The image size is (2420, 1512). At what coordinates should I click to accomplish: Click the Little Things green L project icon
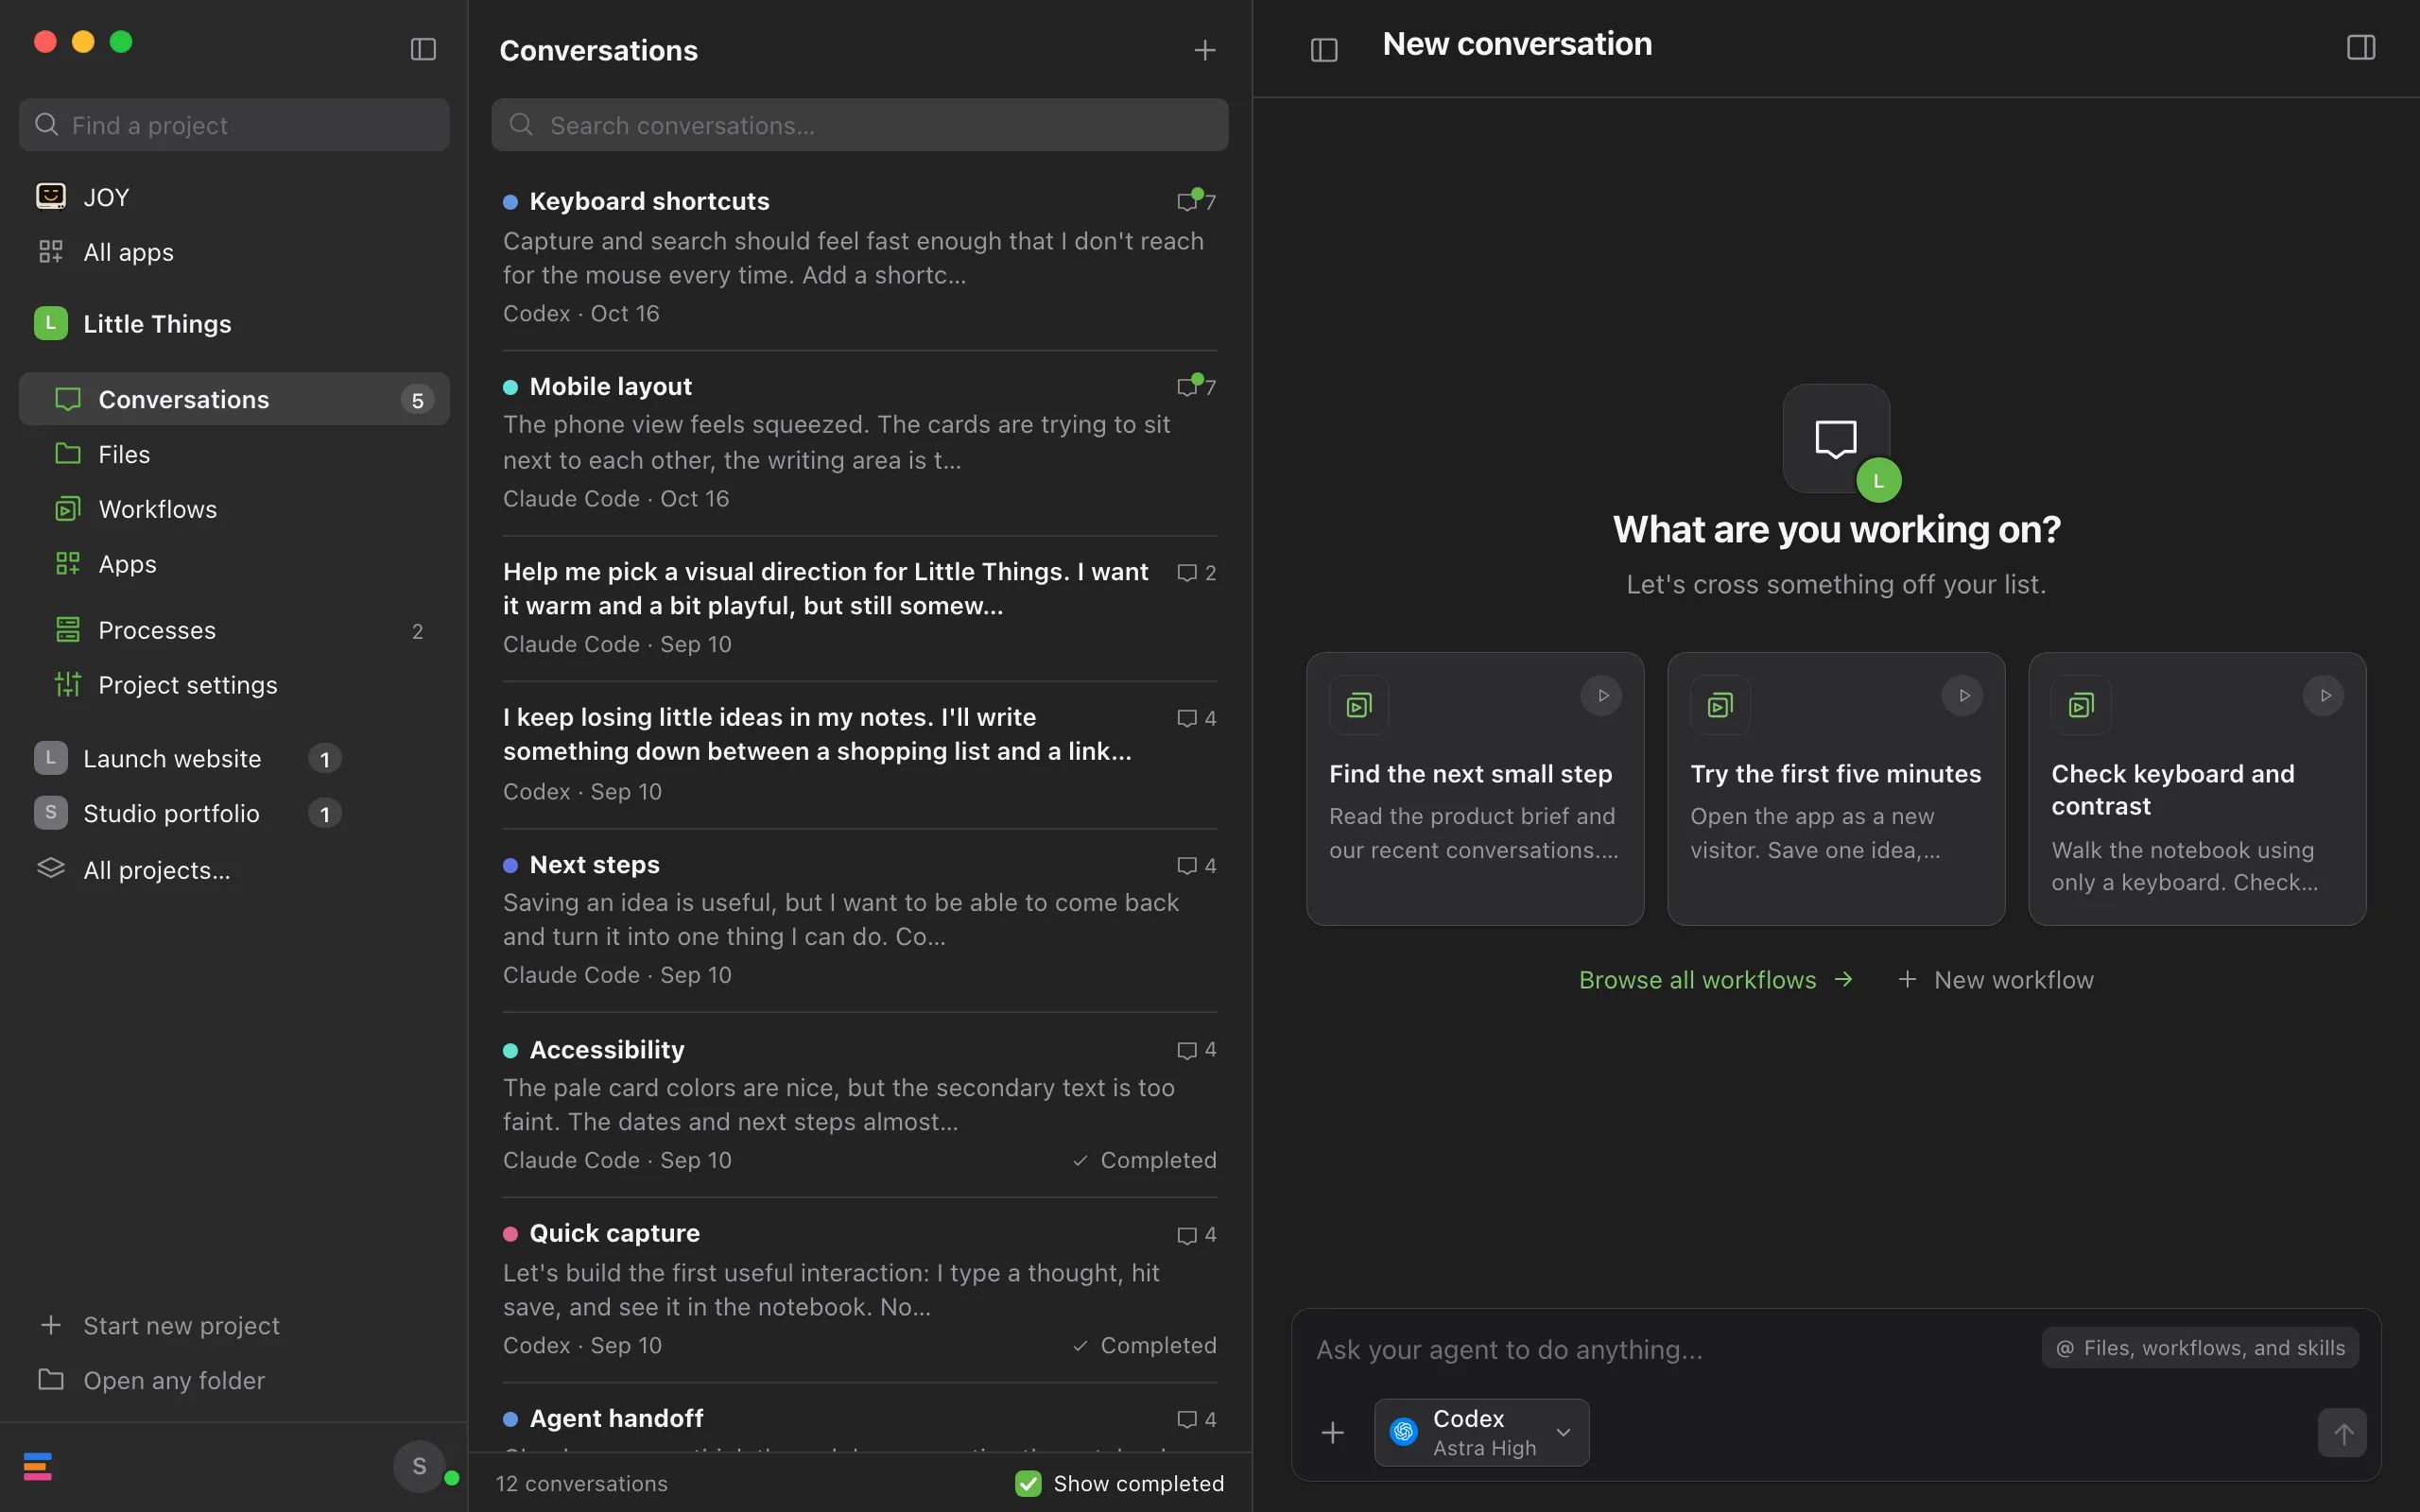tap(51, 323)
